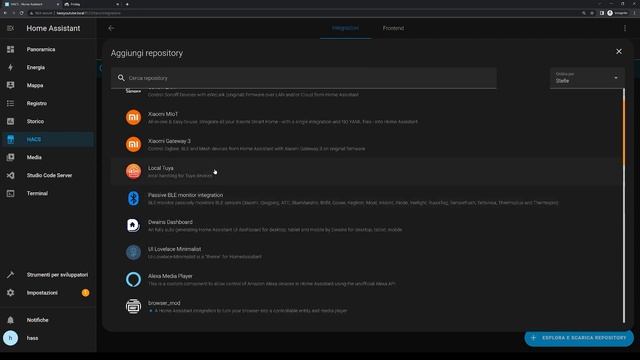
Task: Close the Aggiungi repository dialog
Action: pos(619,51)
